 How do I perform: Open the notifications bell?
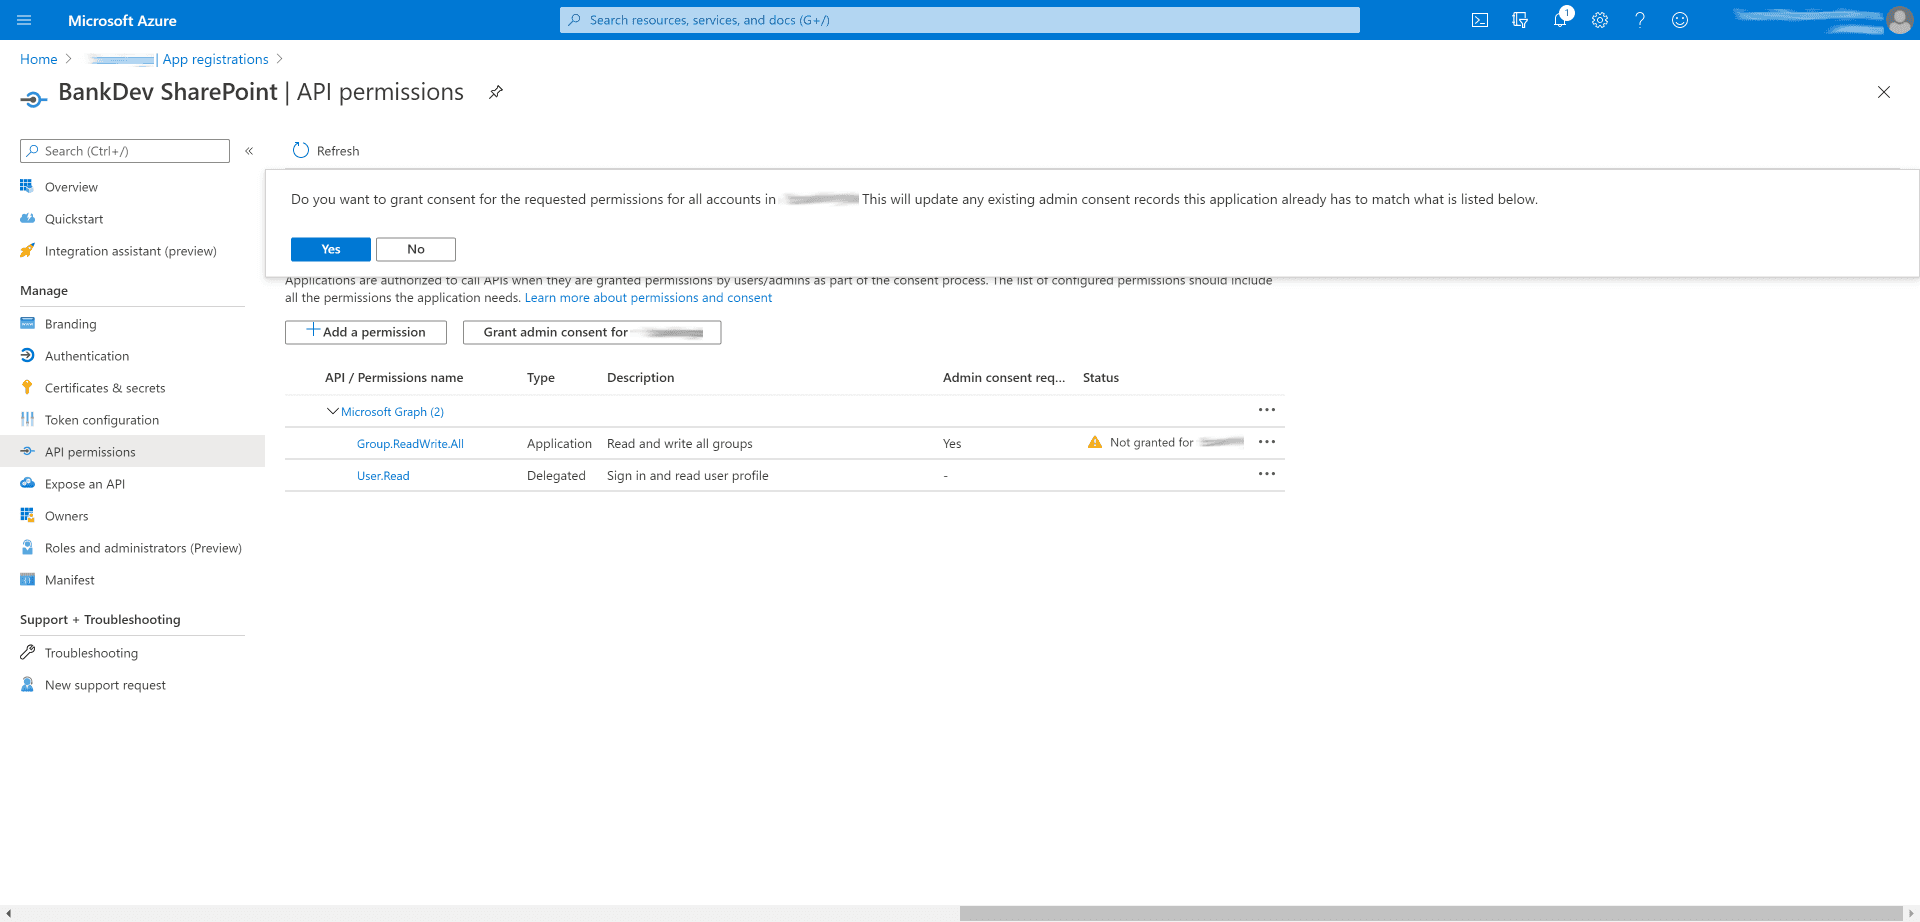click(x=1560, y=20)
